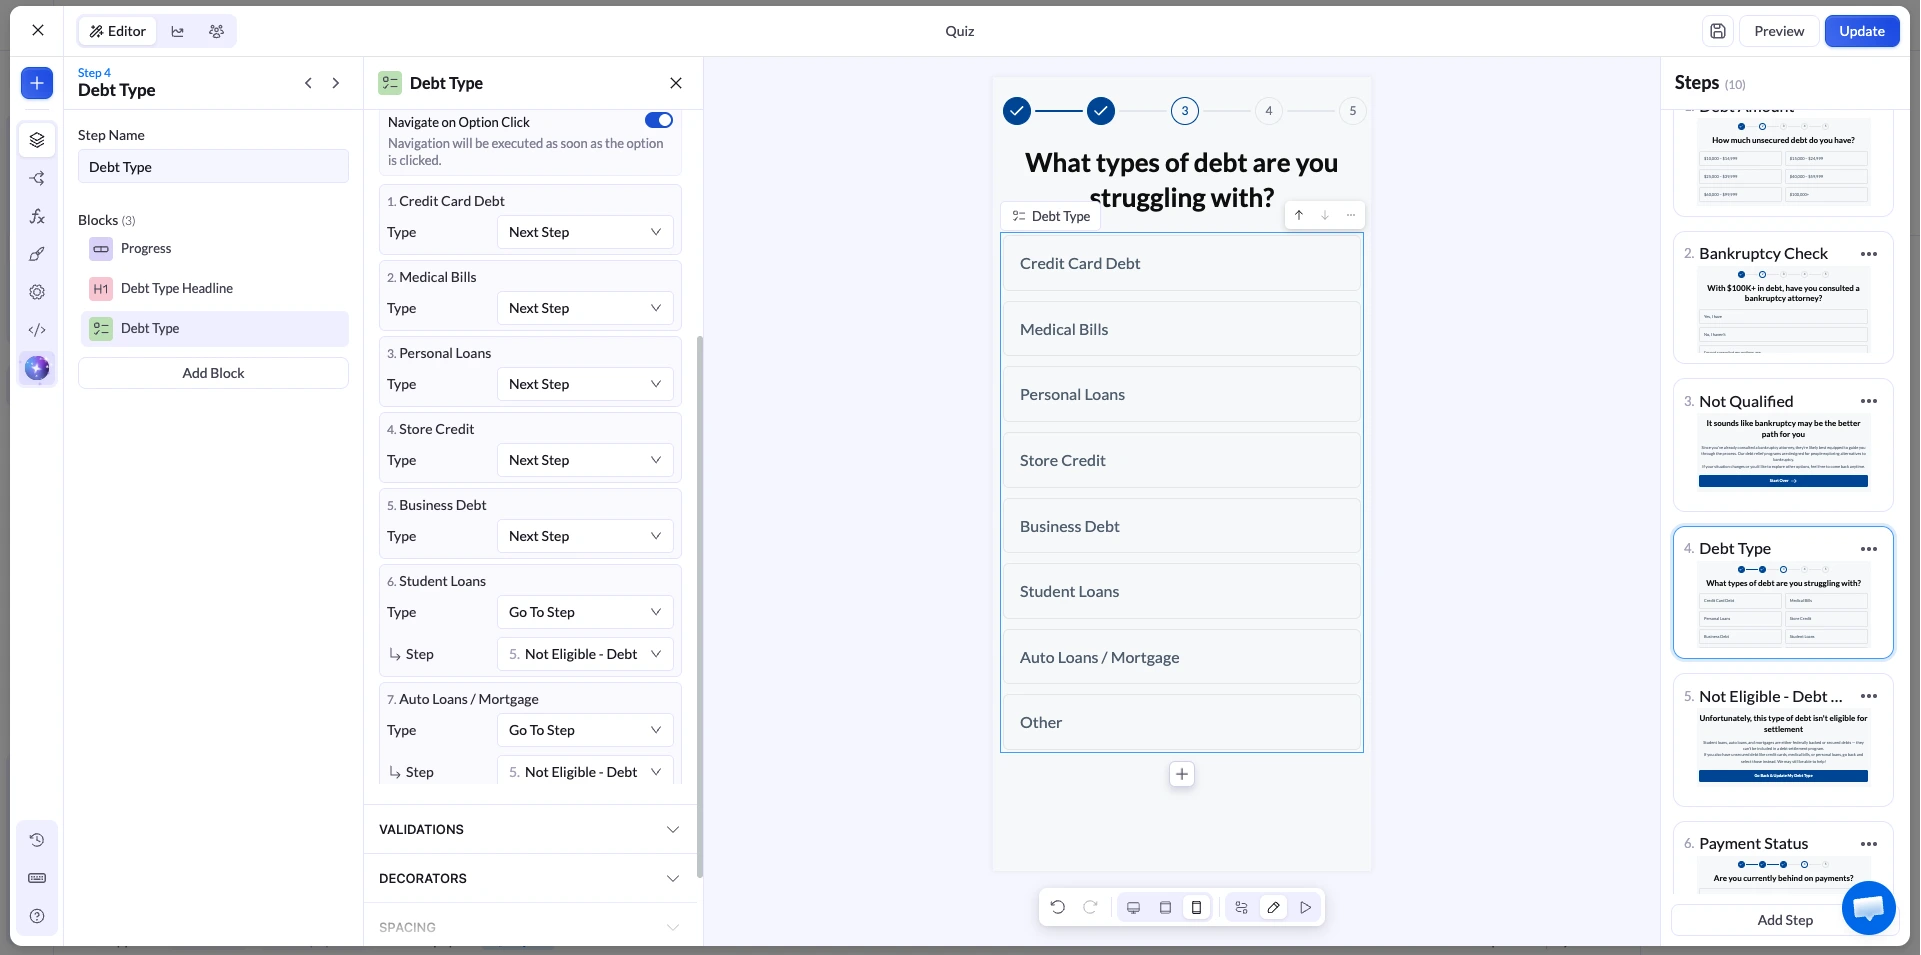Open the code brackets icon in sidebar

[37, 330]
